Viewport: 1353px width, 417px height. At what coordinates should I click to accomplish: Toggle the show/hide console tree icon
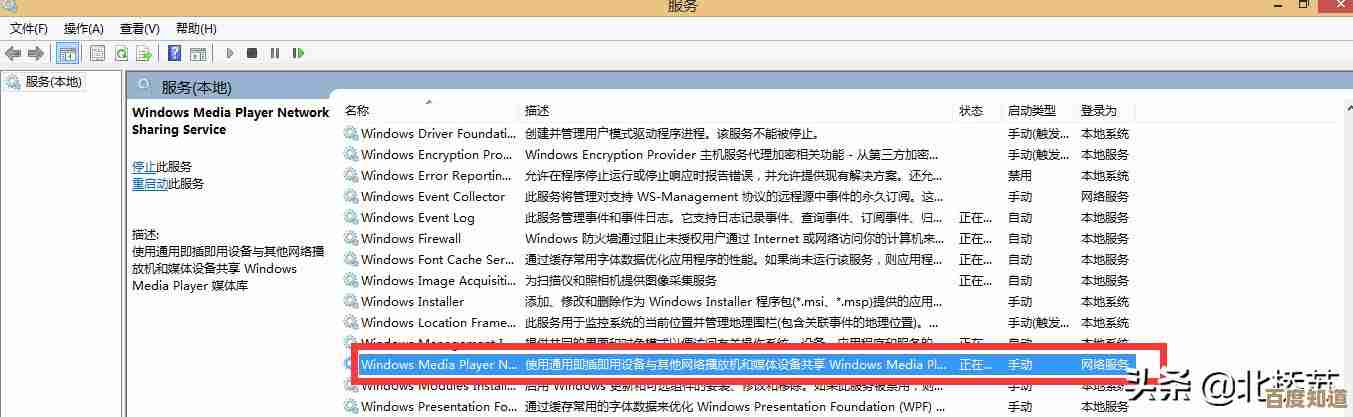[x=68, y=53]
